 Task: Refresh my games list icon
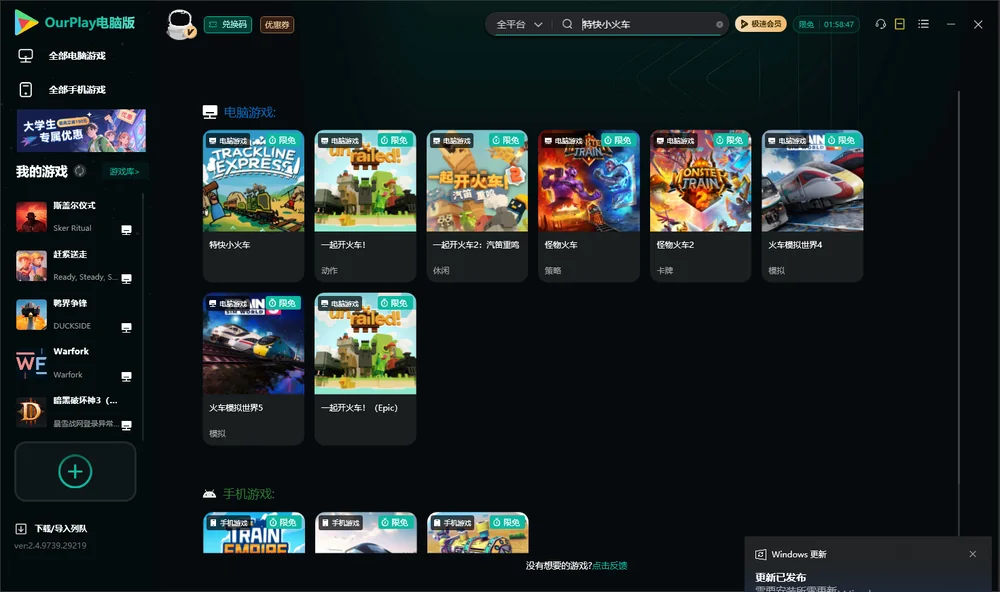pyautogui.click(x=80, y=171)
